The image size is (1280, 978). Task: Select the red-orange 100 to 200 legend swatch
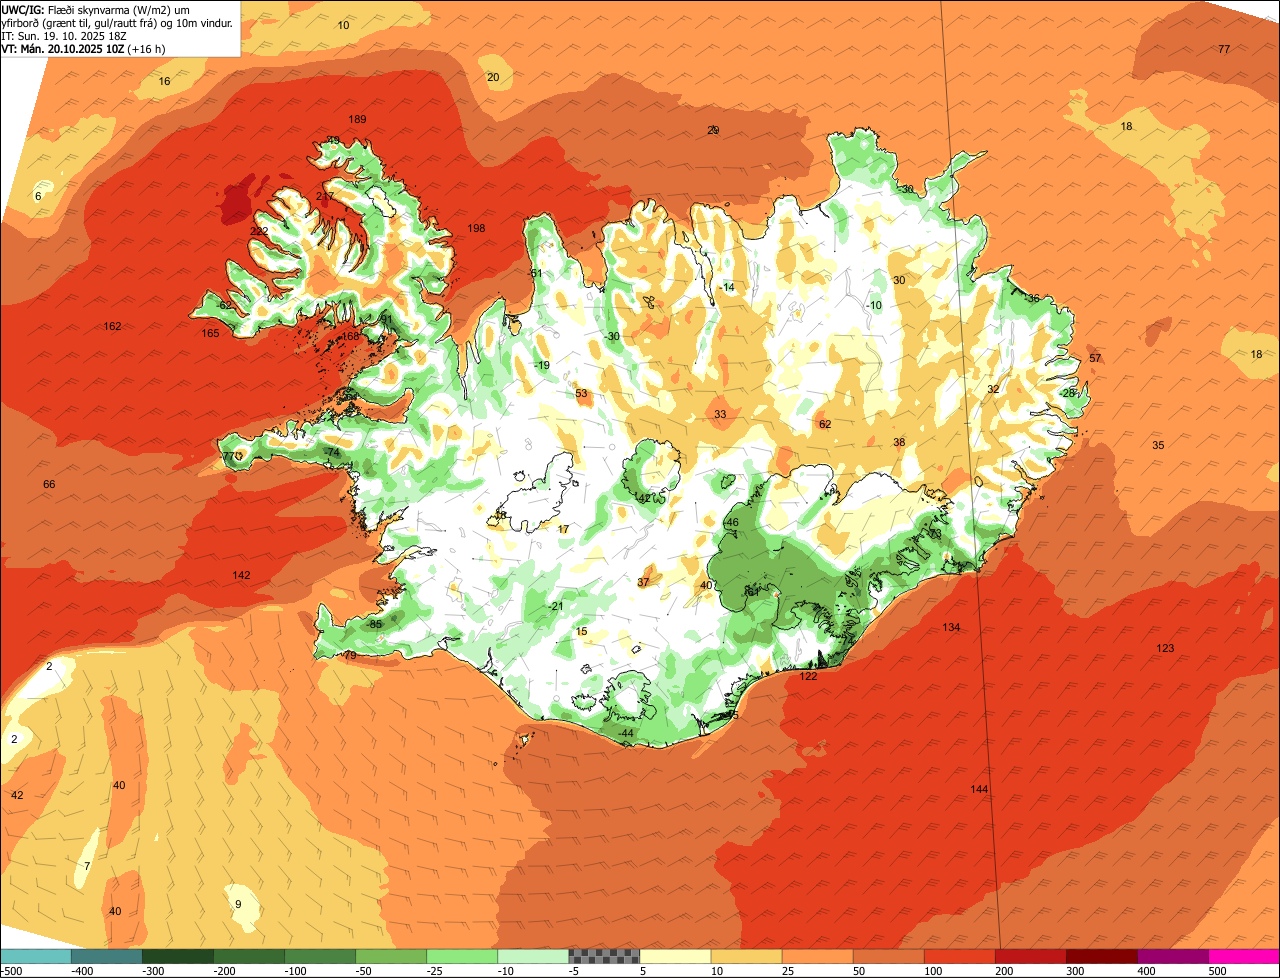click(959, 956)
